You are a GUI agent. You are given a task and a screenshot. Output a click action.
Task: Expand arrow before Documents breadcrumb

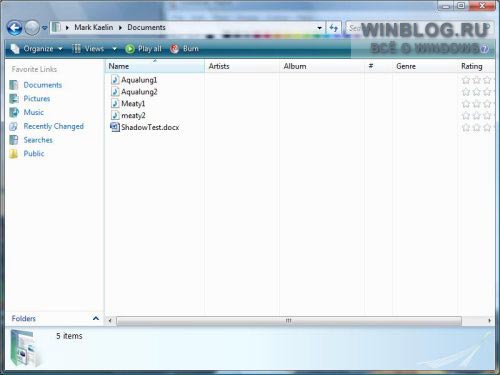120,28
